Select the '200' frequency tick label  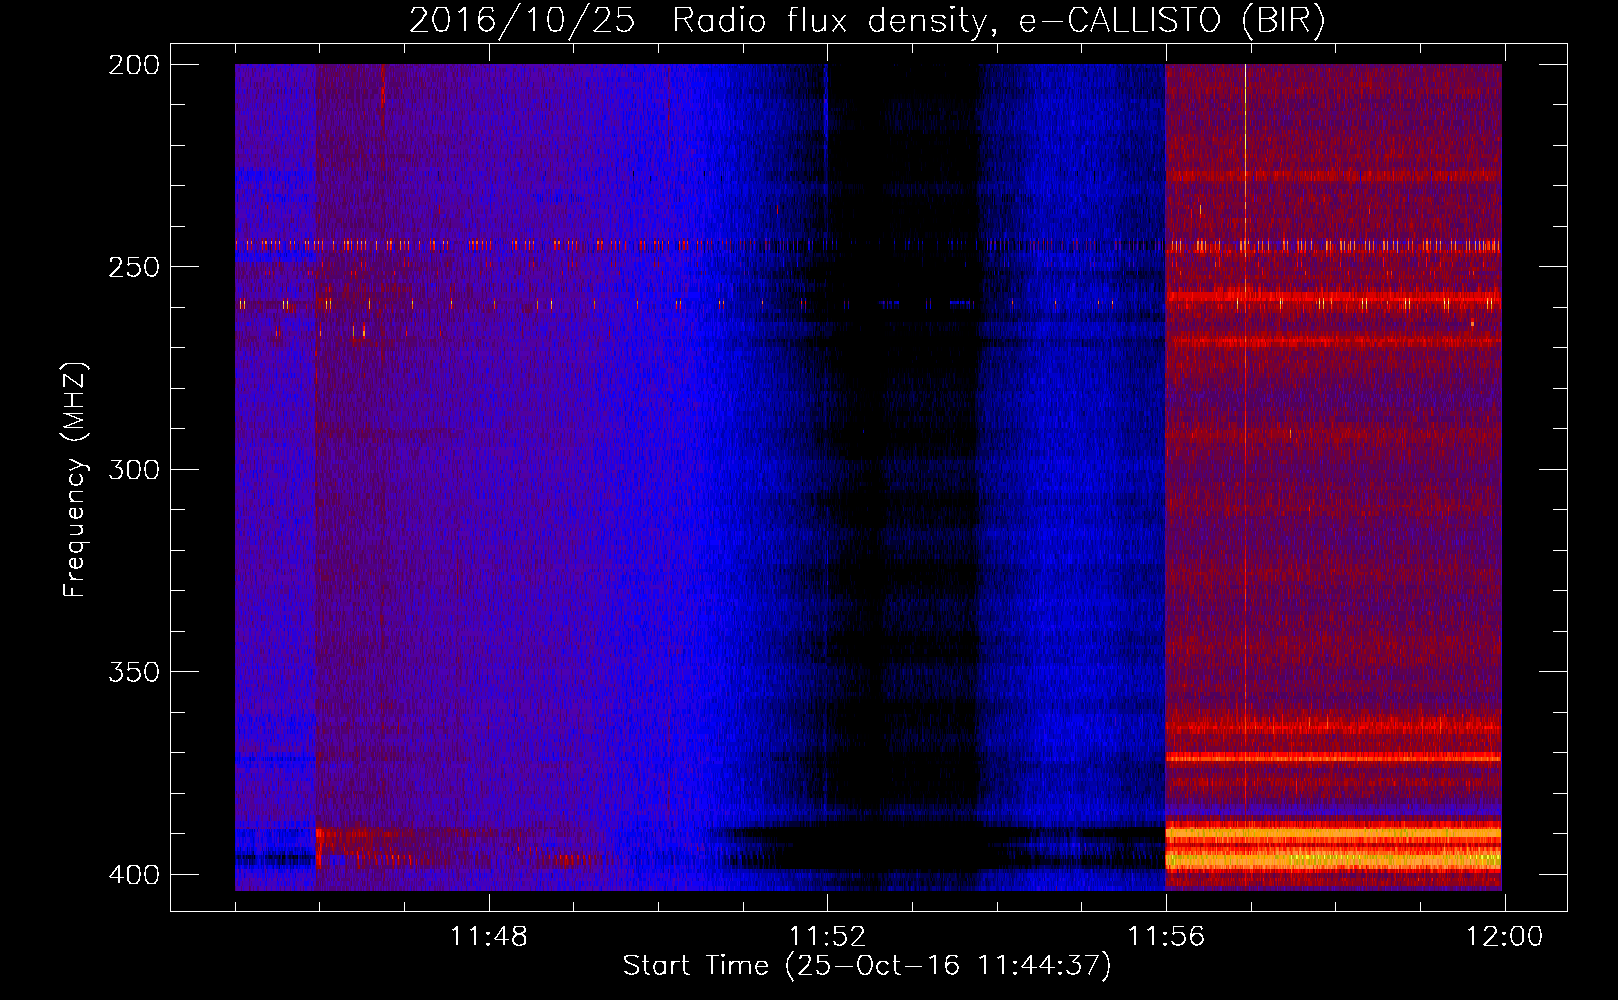(134, 64)
